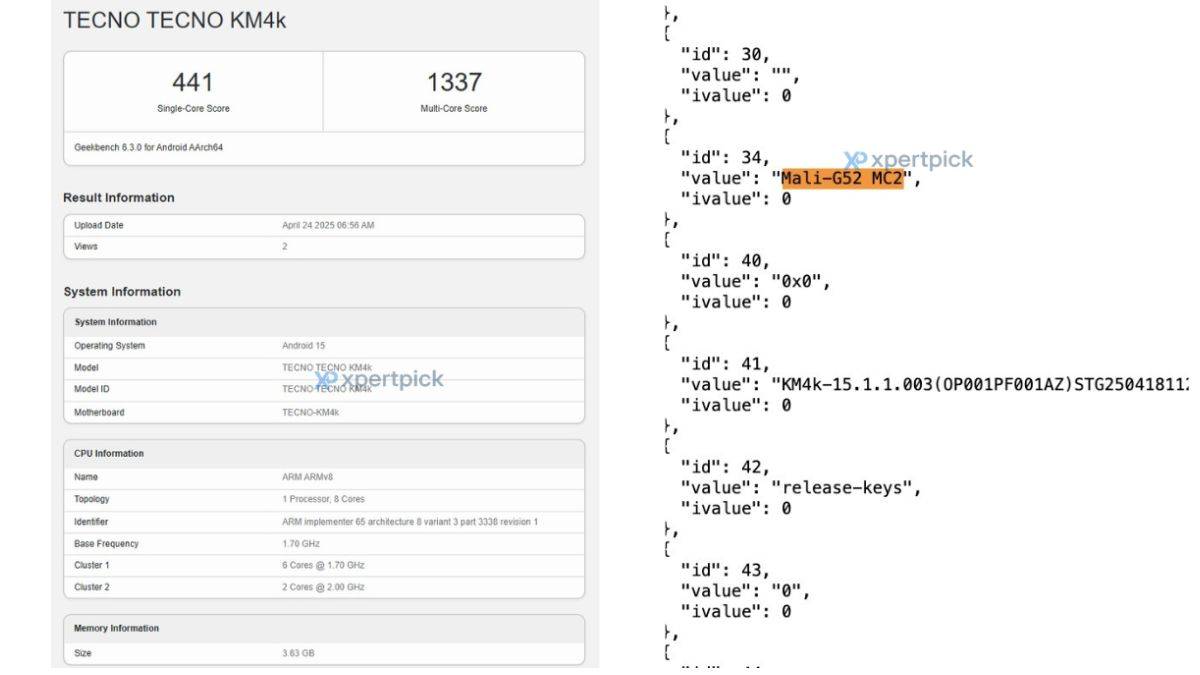The width and height of the screenshot is (1200, 675).
Task: Click the CPU Information table header
Action: coord(324,453)
